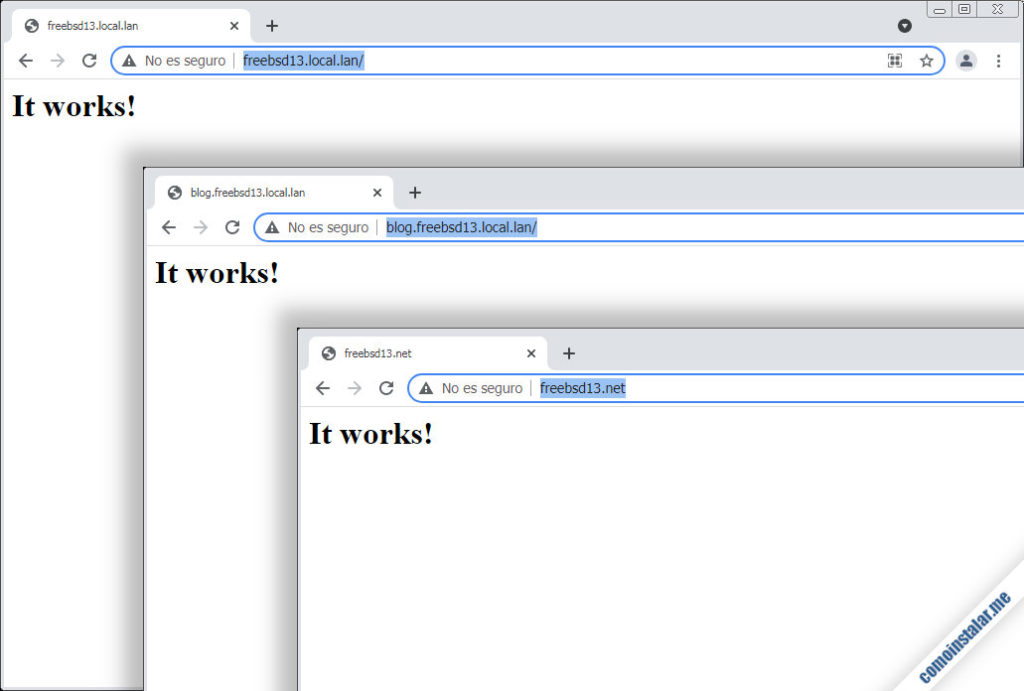Close the freebsd13.local.lan tab

[x=235, y=26]
